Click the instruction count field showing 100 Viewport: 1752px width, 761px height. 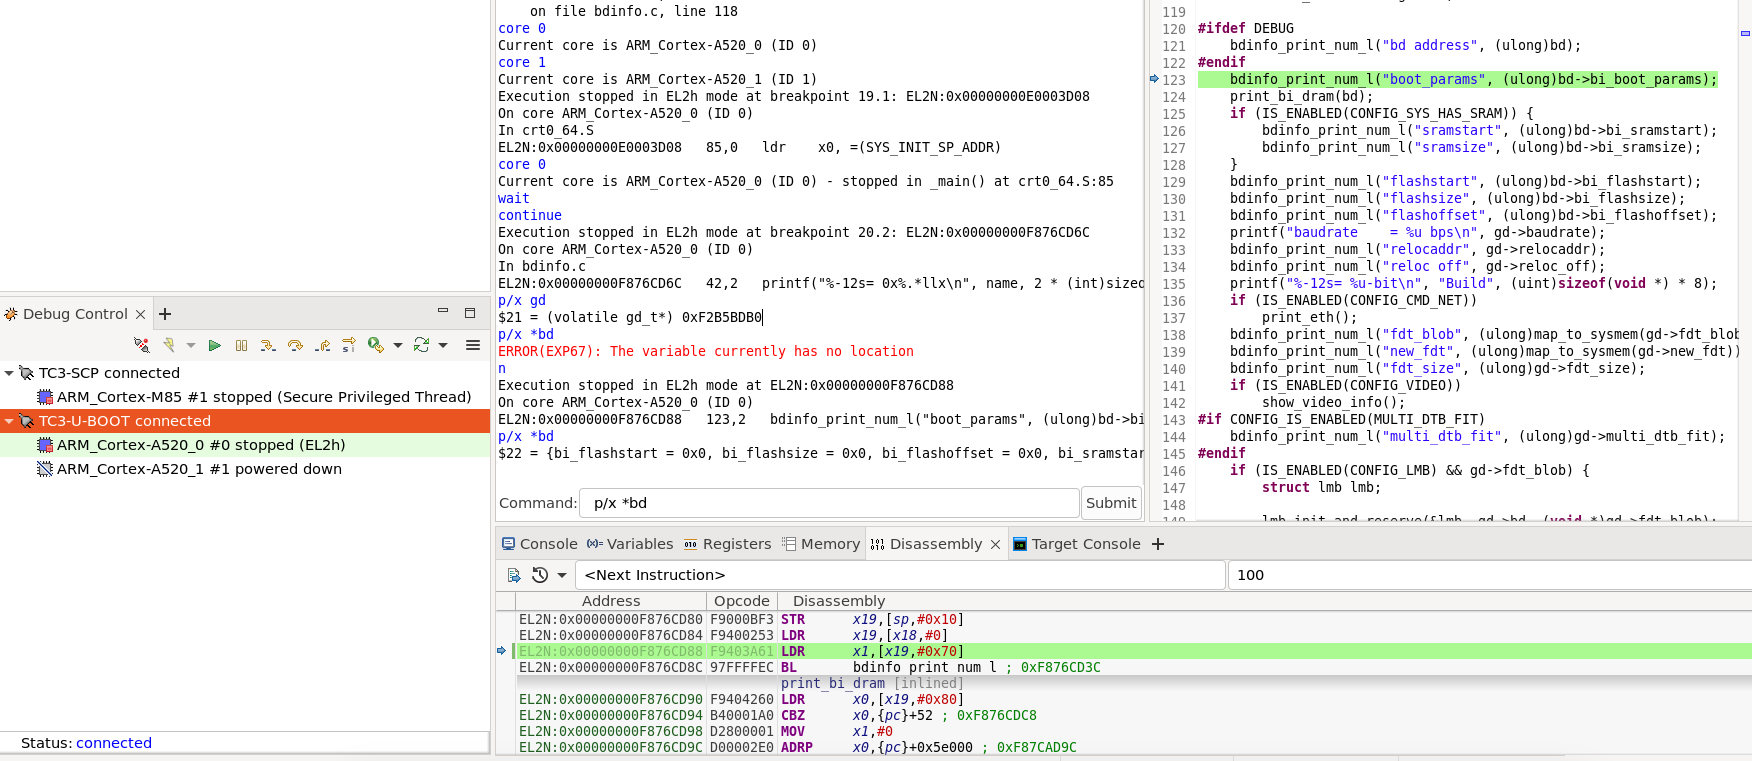pos(1489,575)
